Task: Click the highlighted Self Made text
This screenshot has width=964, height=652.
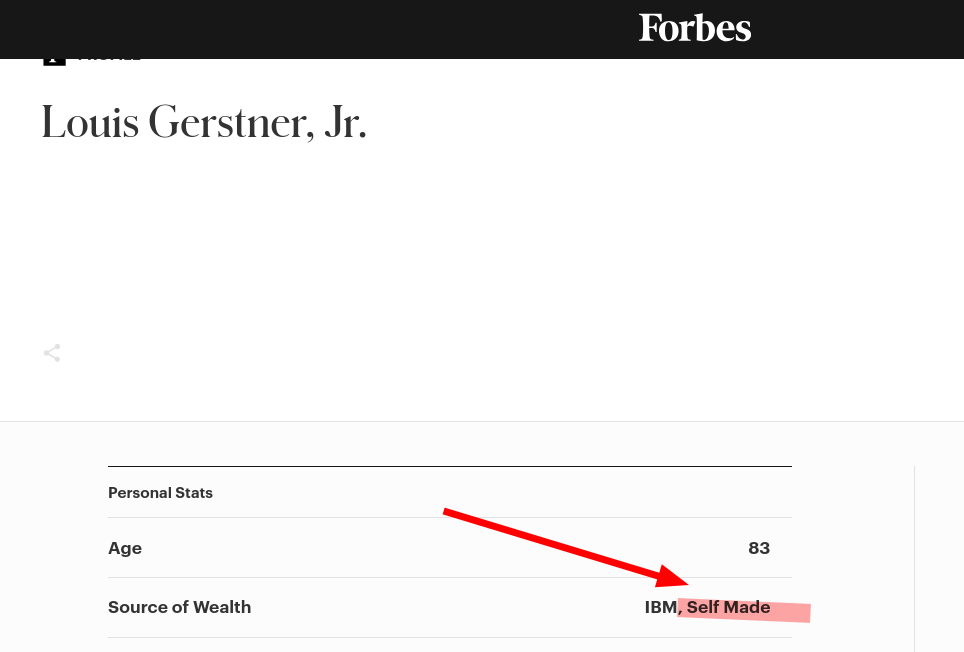Action: pyautogui.click(x=729, y=607)
